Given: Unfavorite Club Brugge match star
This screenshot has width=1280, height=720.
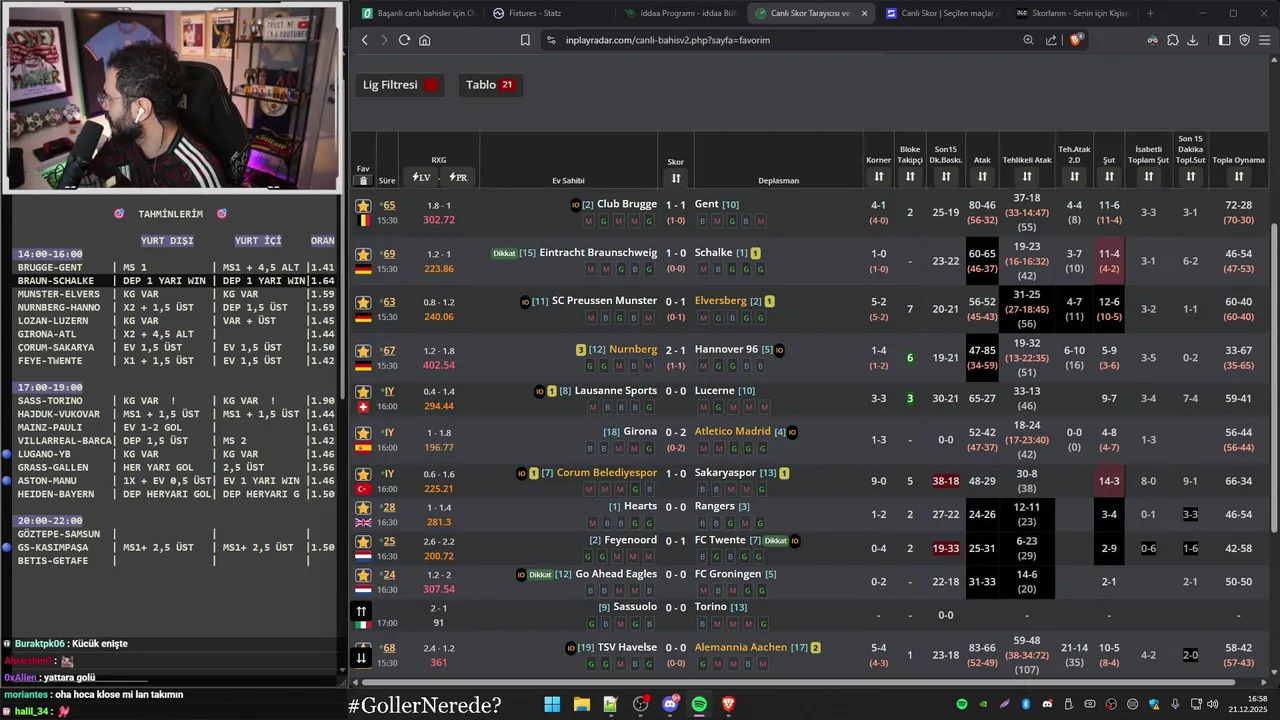Looking at the screenshot, I should (x=363, y=205).
